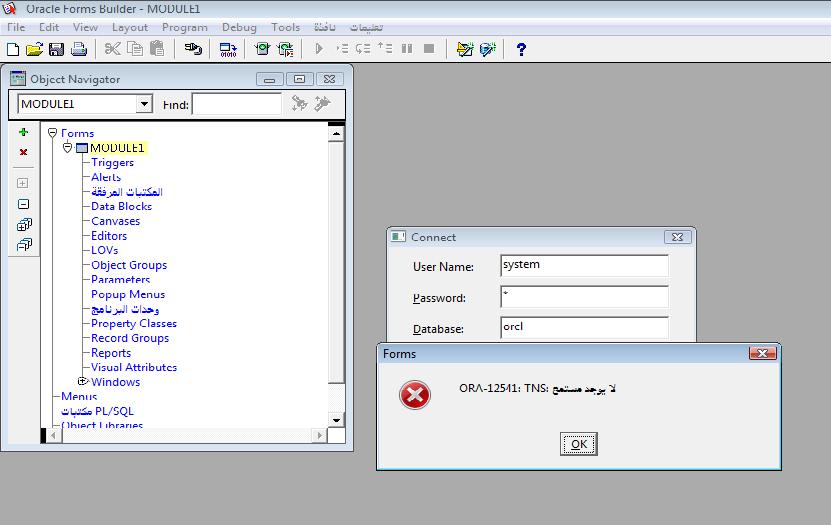Click the New form icon in toolbar
This screenshot has height=525, width=831.
(x=12, y=49)
